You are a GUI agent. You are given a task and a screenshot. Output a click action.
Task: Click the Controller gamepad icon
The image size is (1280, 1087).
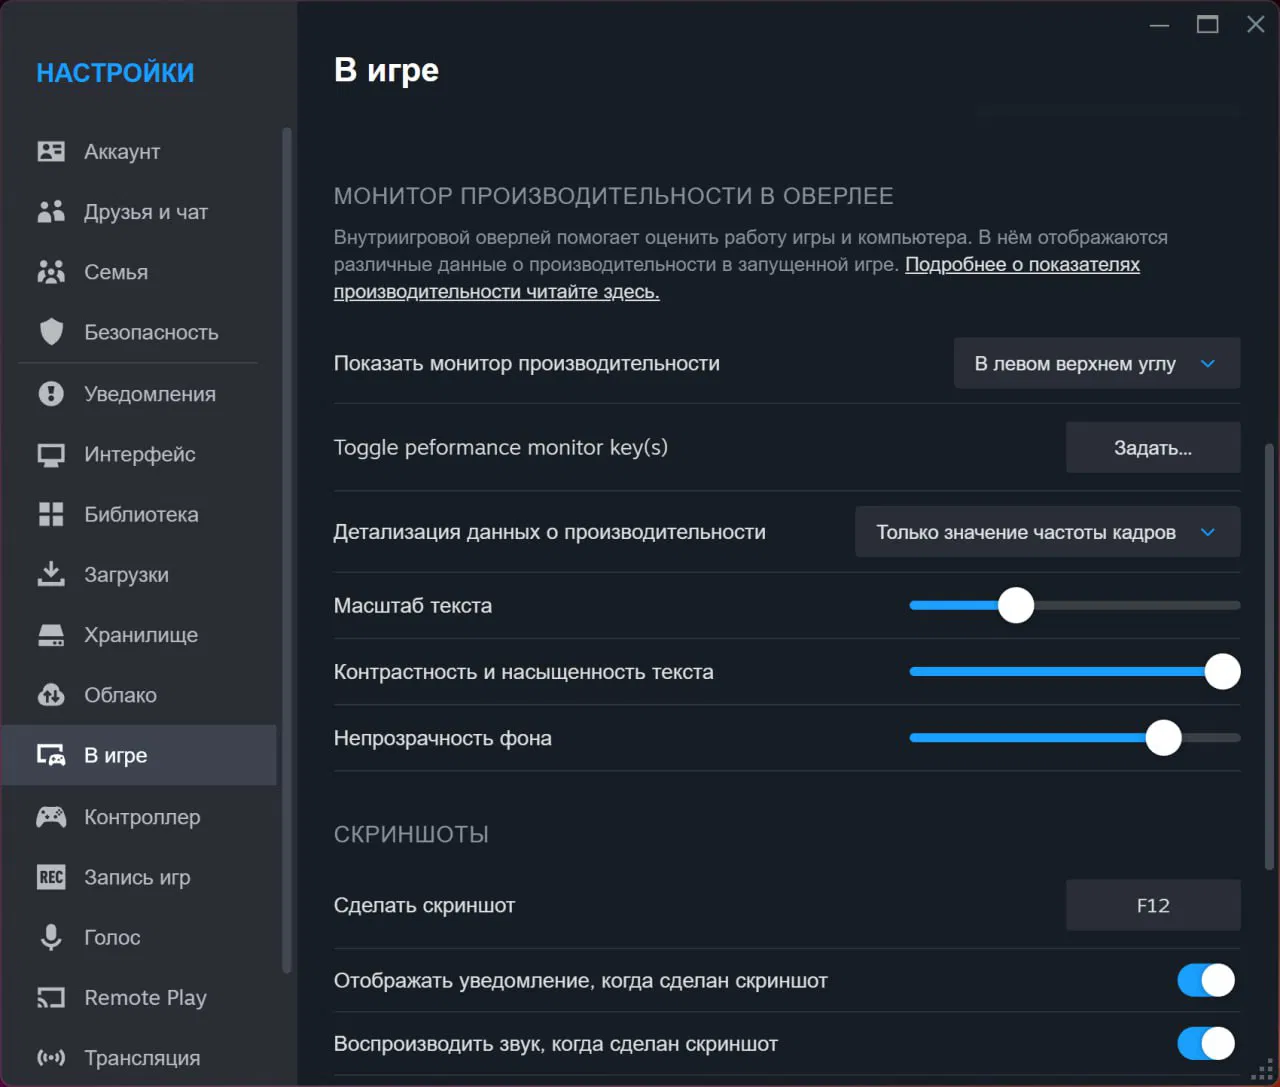tap(51, 817)
